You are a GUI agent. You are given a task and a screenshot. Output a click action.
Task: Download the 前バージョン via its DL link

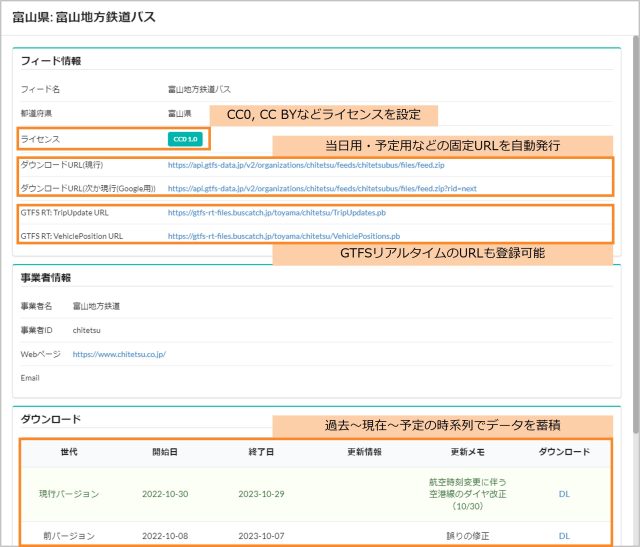click(x=565, y=535)
